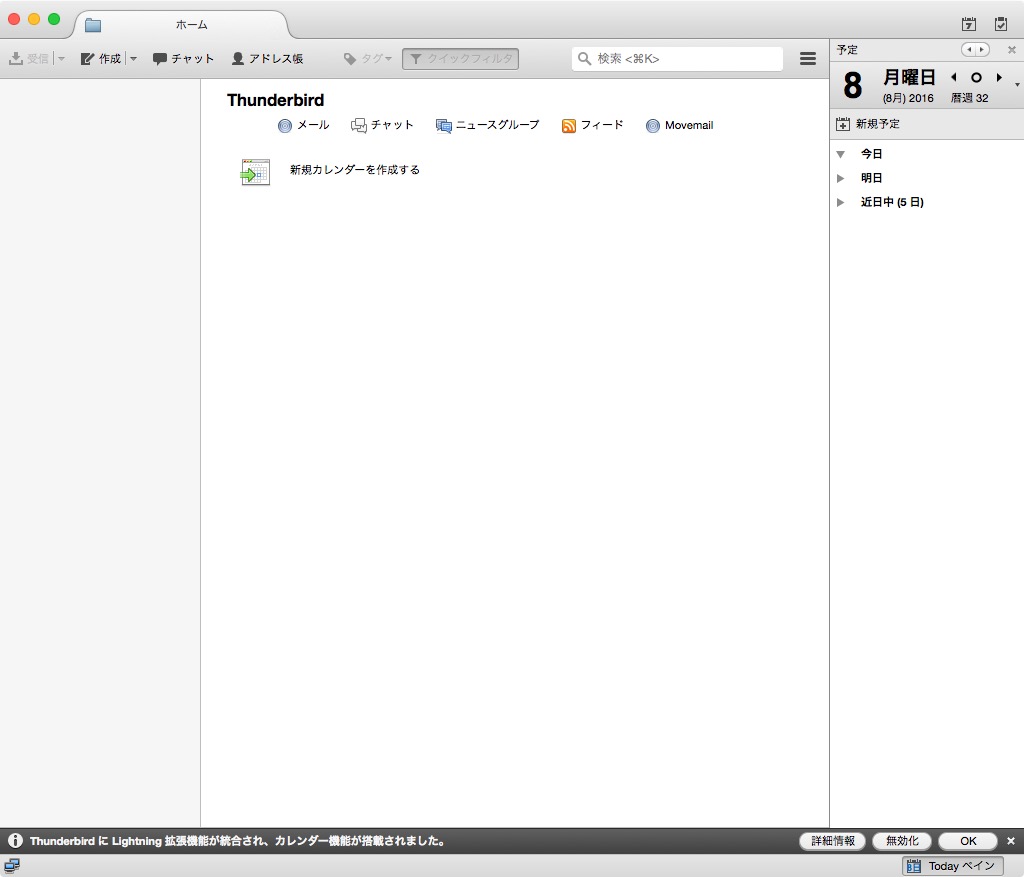This screenshot has height=877, width=1024.
Task: Open the calendar tab icon in title bar
Action: tap(968, 24)
